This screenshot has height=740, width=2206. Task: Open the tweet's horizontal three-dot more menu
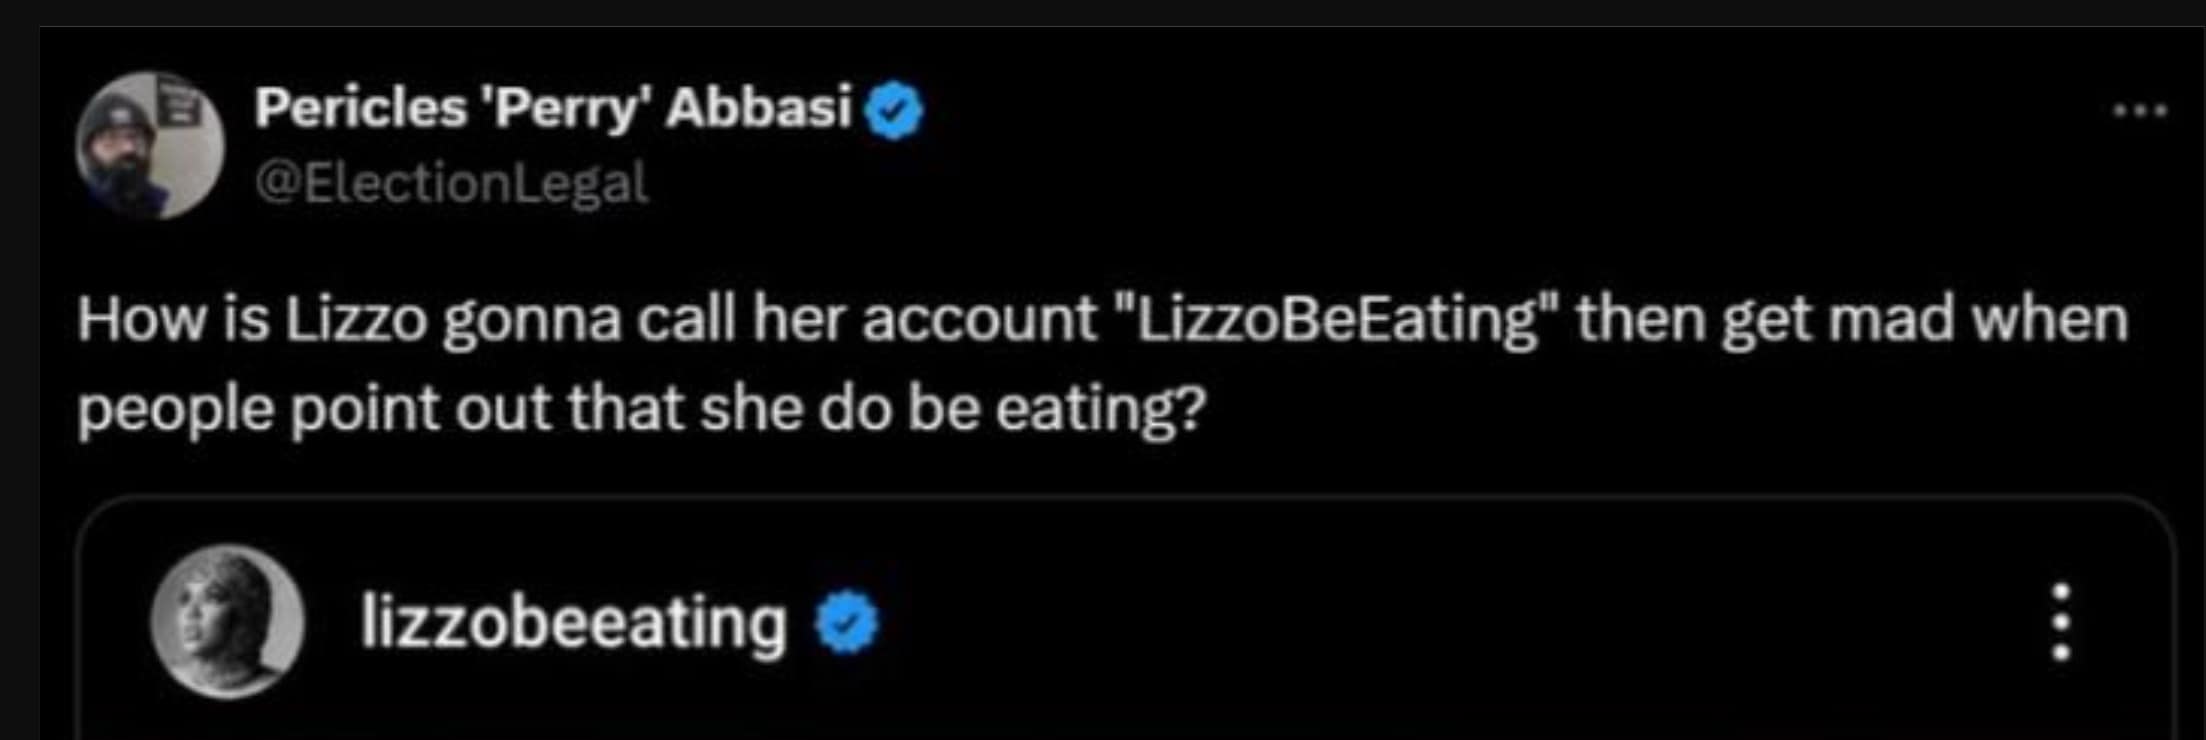2139,110
